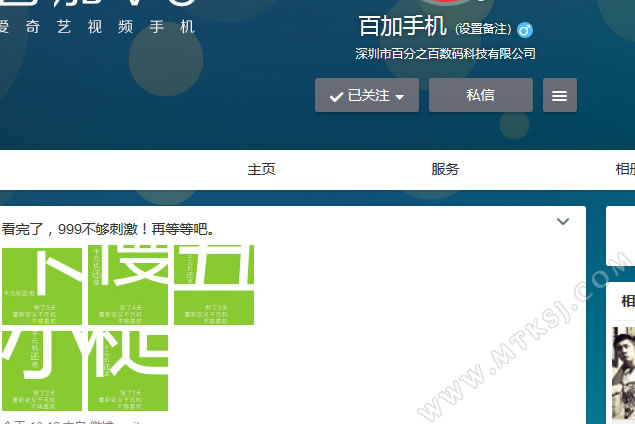This screenshot has height=424, width=635.
Task: Open first green thumbnail, 等了5天
Action: coord(42,285)
